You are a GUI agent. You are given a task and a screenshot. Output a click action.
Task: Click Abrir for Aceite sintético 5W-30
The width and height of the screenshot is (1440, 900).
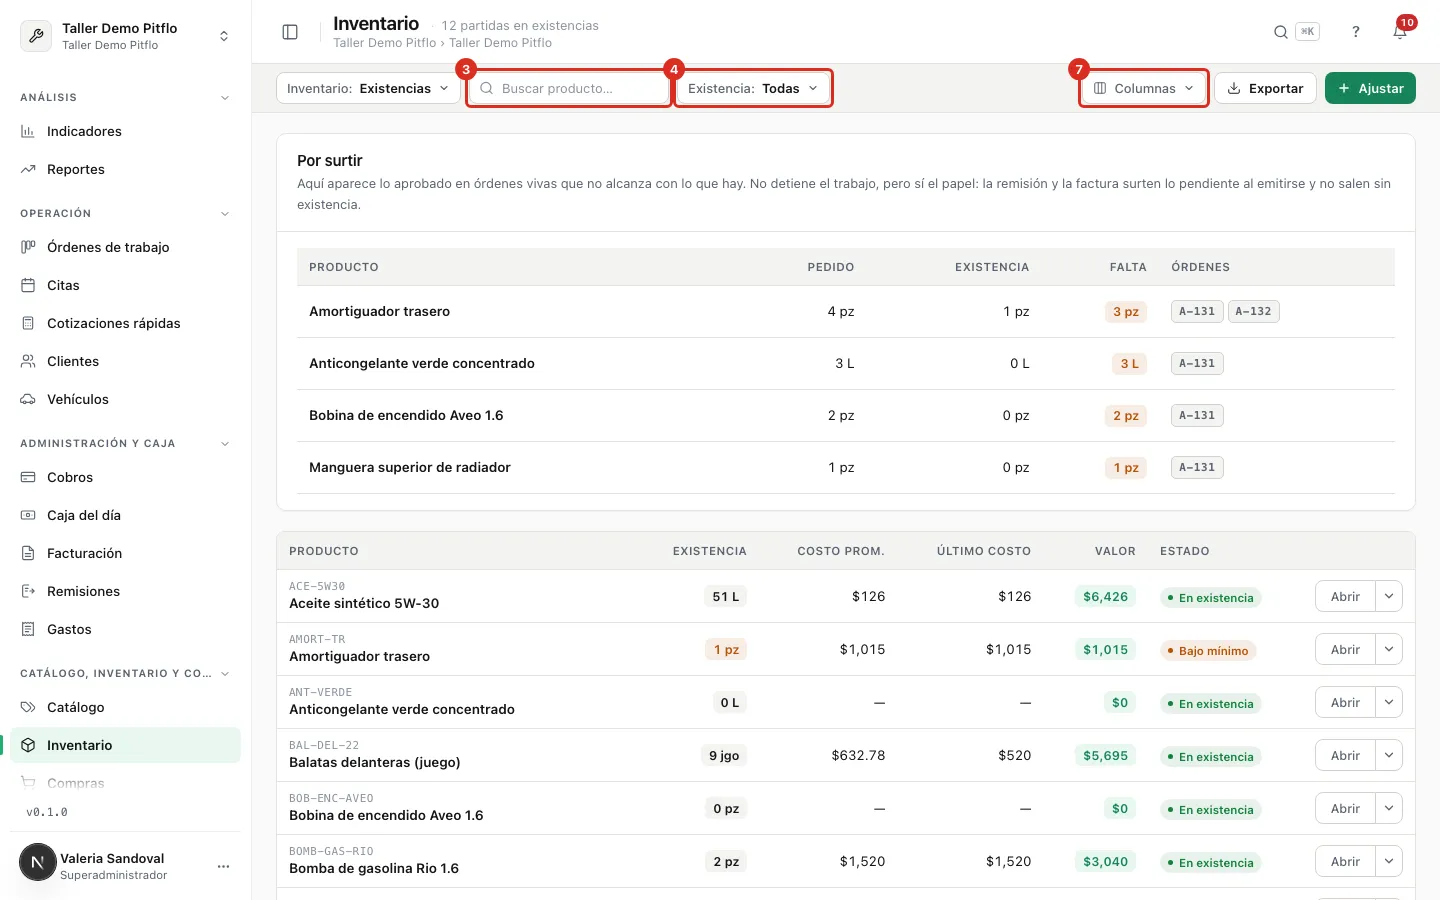click(1345, 596)
